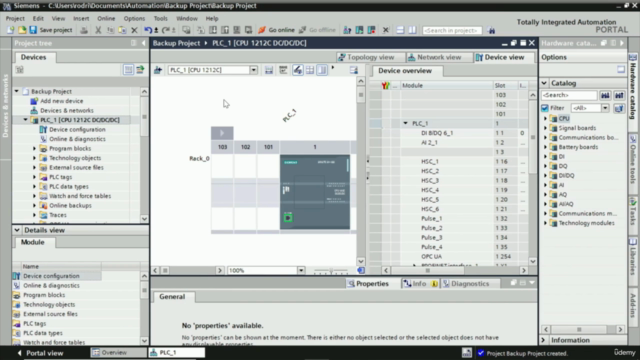Click the catalog Search input field

[x=569, y=95]
